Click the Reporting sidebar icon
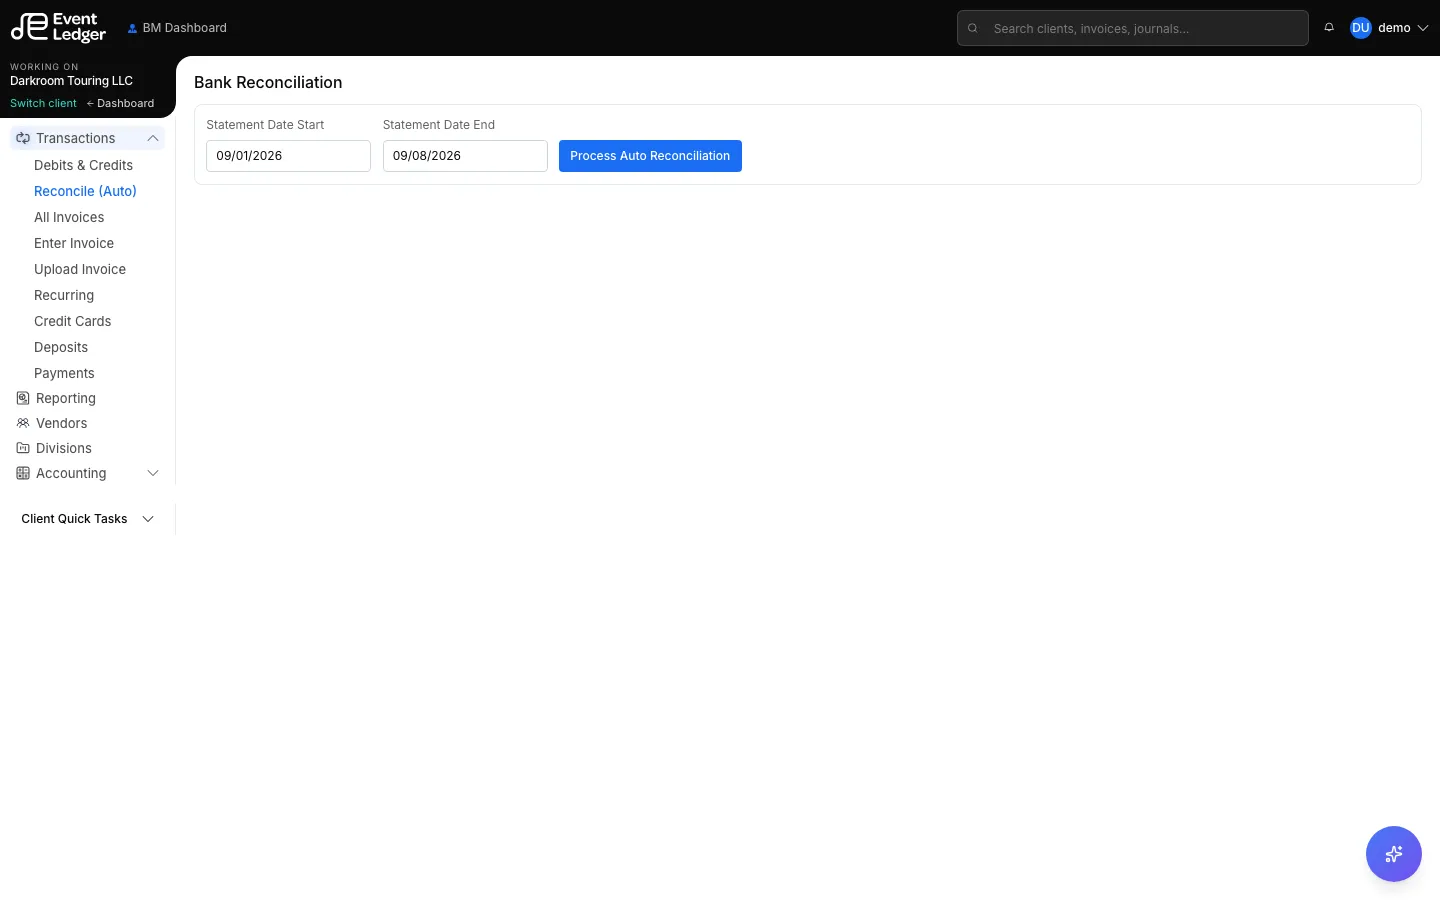The height and width of the screenshot is (900, 1440). (x=23, y=398)
